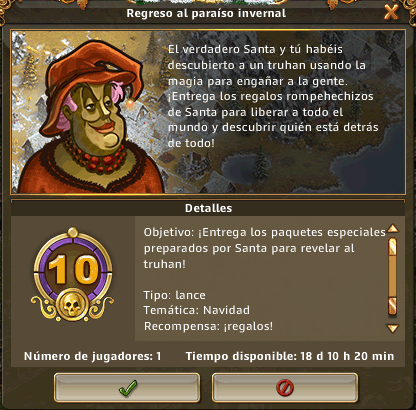
Task: Click the Recompensa: ¡regalos! line
Action: click(208, 326)
